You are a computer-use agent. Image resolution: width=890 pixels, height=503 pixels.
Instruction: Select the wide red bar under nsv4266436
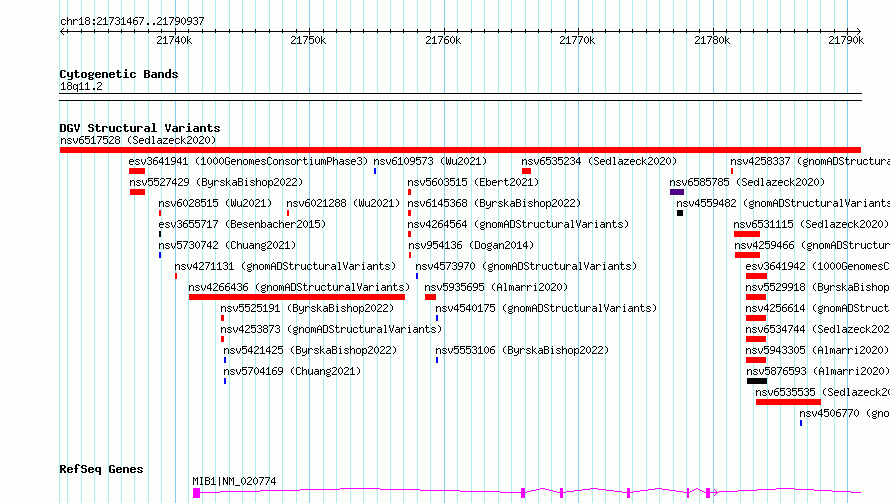(x=297, y=297)
